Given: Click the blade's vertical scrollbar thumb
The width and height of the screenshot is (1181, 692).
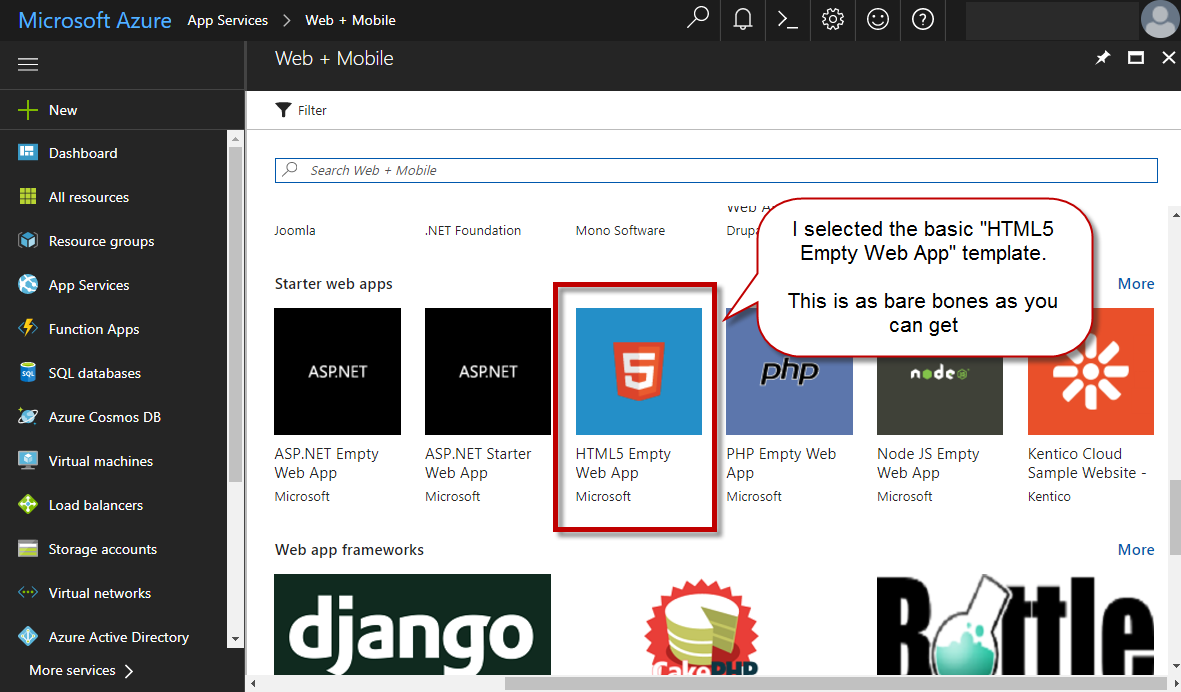Looking at the screenshot, I should [1175, 517].
